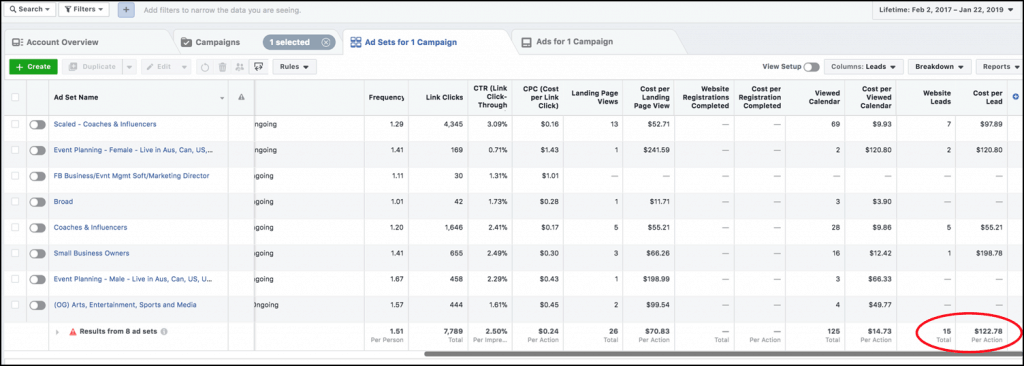Viewport: 1024px width, 366px height.
Task: Click the refresh/revert circular arrow icon
Action: [x=205, y=67]
